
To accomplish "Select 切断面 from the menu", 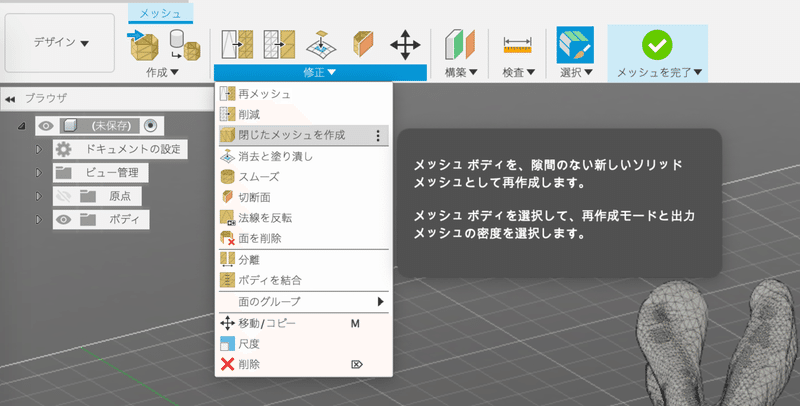I will point(304,197).
